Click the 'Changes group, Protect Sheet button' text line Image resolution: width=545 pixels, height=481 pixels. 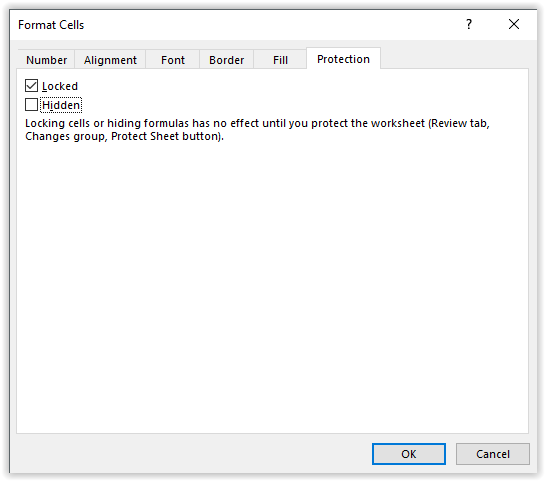124,136
